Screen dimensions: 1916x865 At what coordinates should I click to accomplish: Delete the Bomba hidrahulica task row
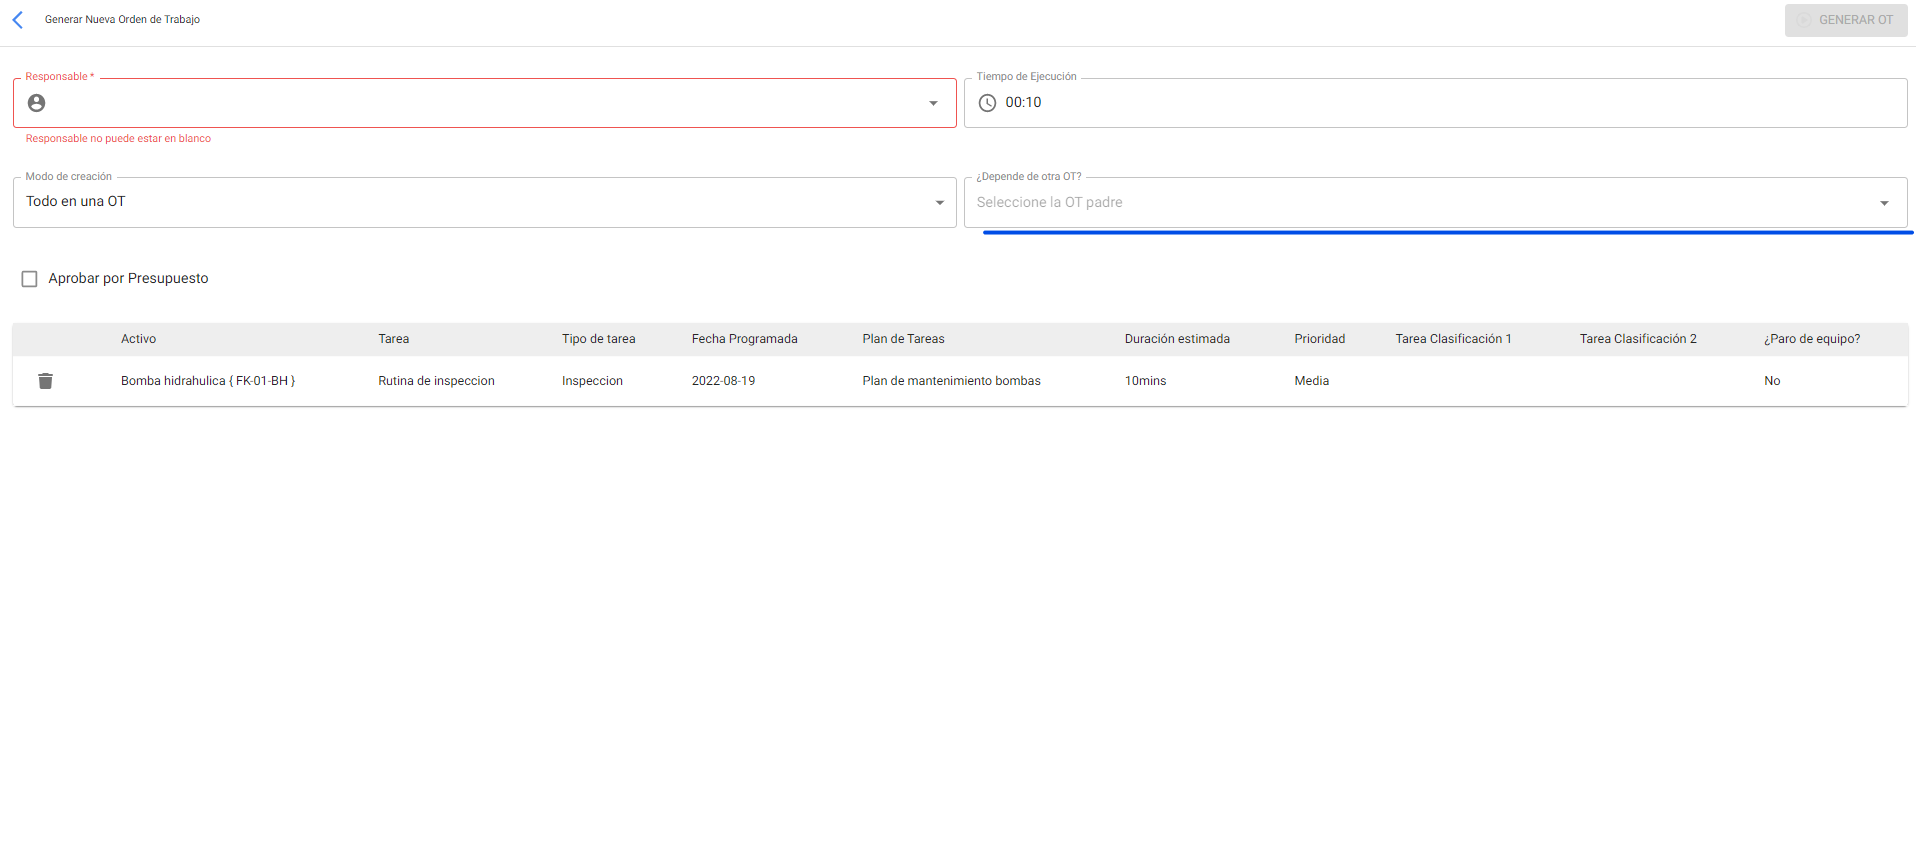(x=45, y=381)
